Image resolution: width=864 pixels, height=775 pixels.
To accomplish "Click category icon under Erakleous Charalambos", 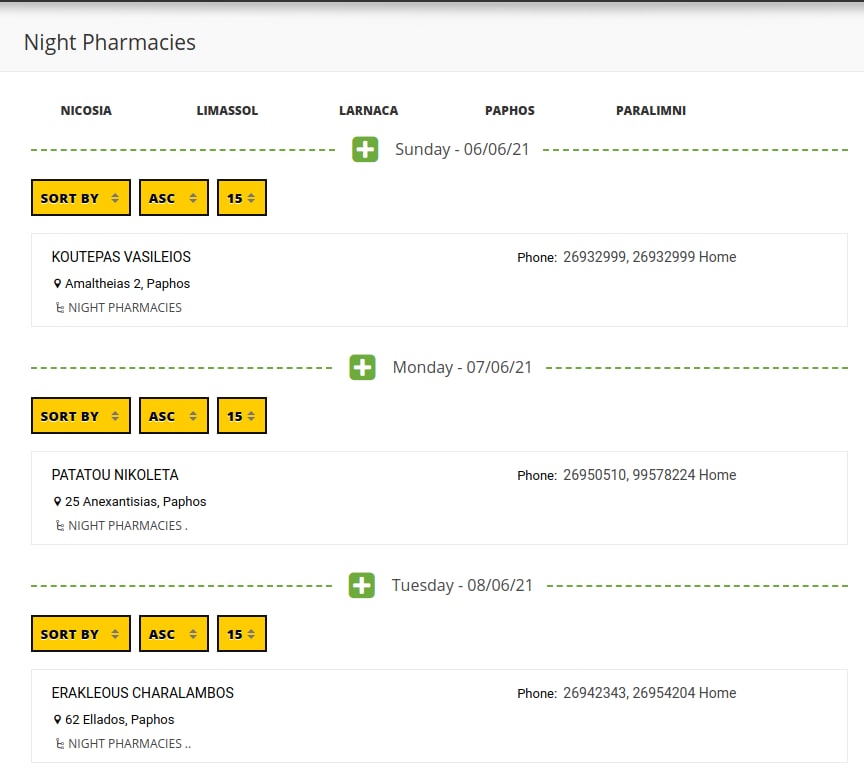I will coord(60,744).
